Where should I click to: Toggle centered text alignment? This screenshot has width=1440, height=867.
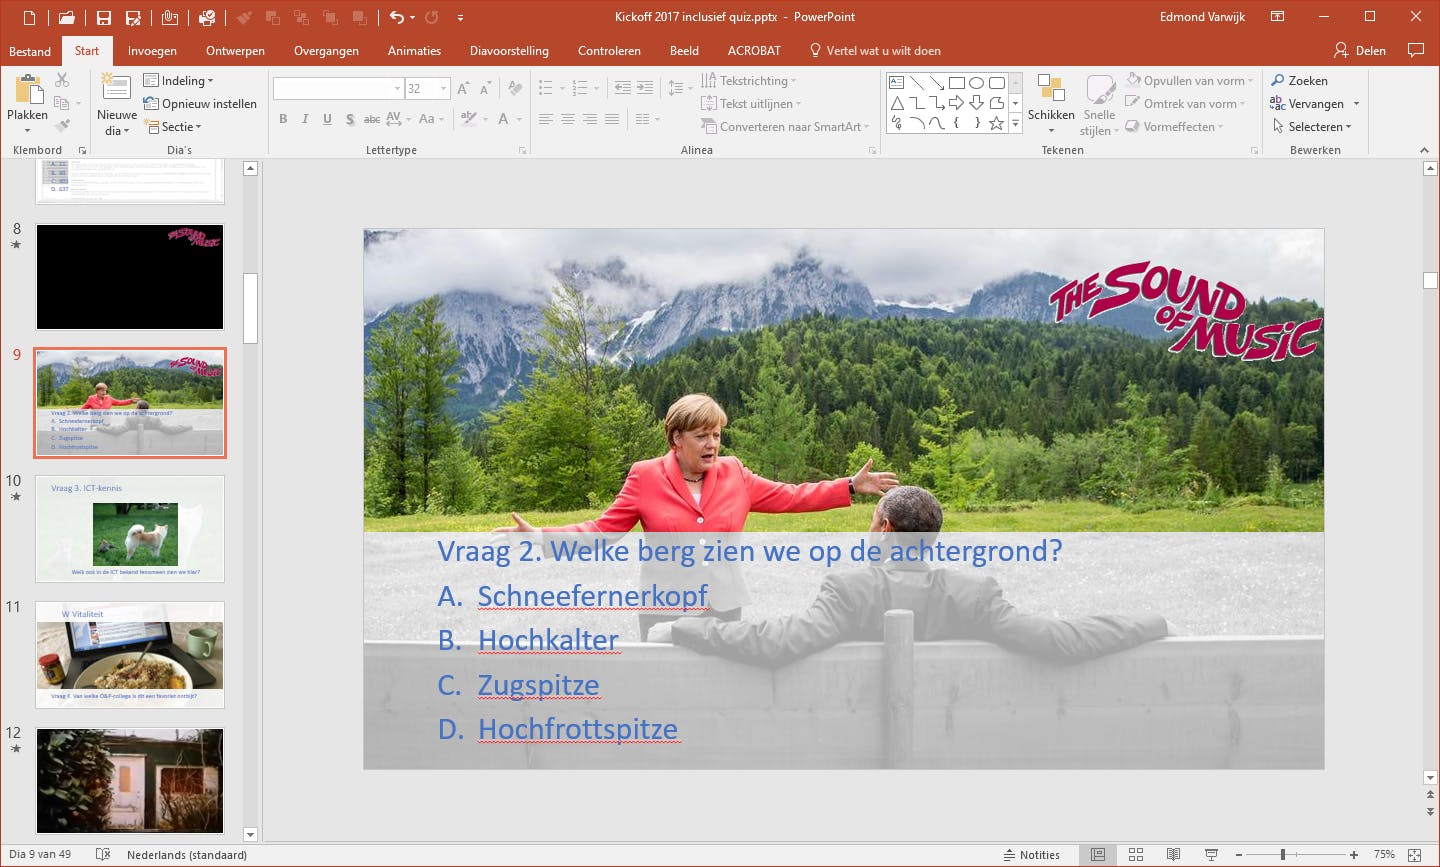[568, 119]
